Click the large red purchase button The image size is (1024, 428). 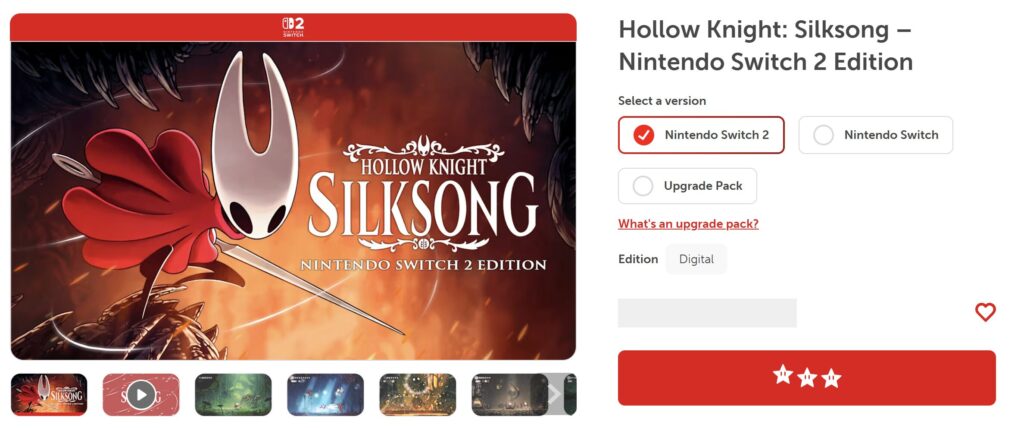pos(807,378)
